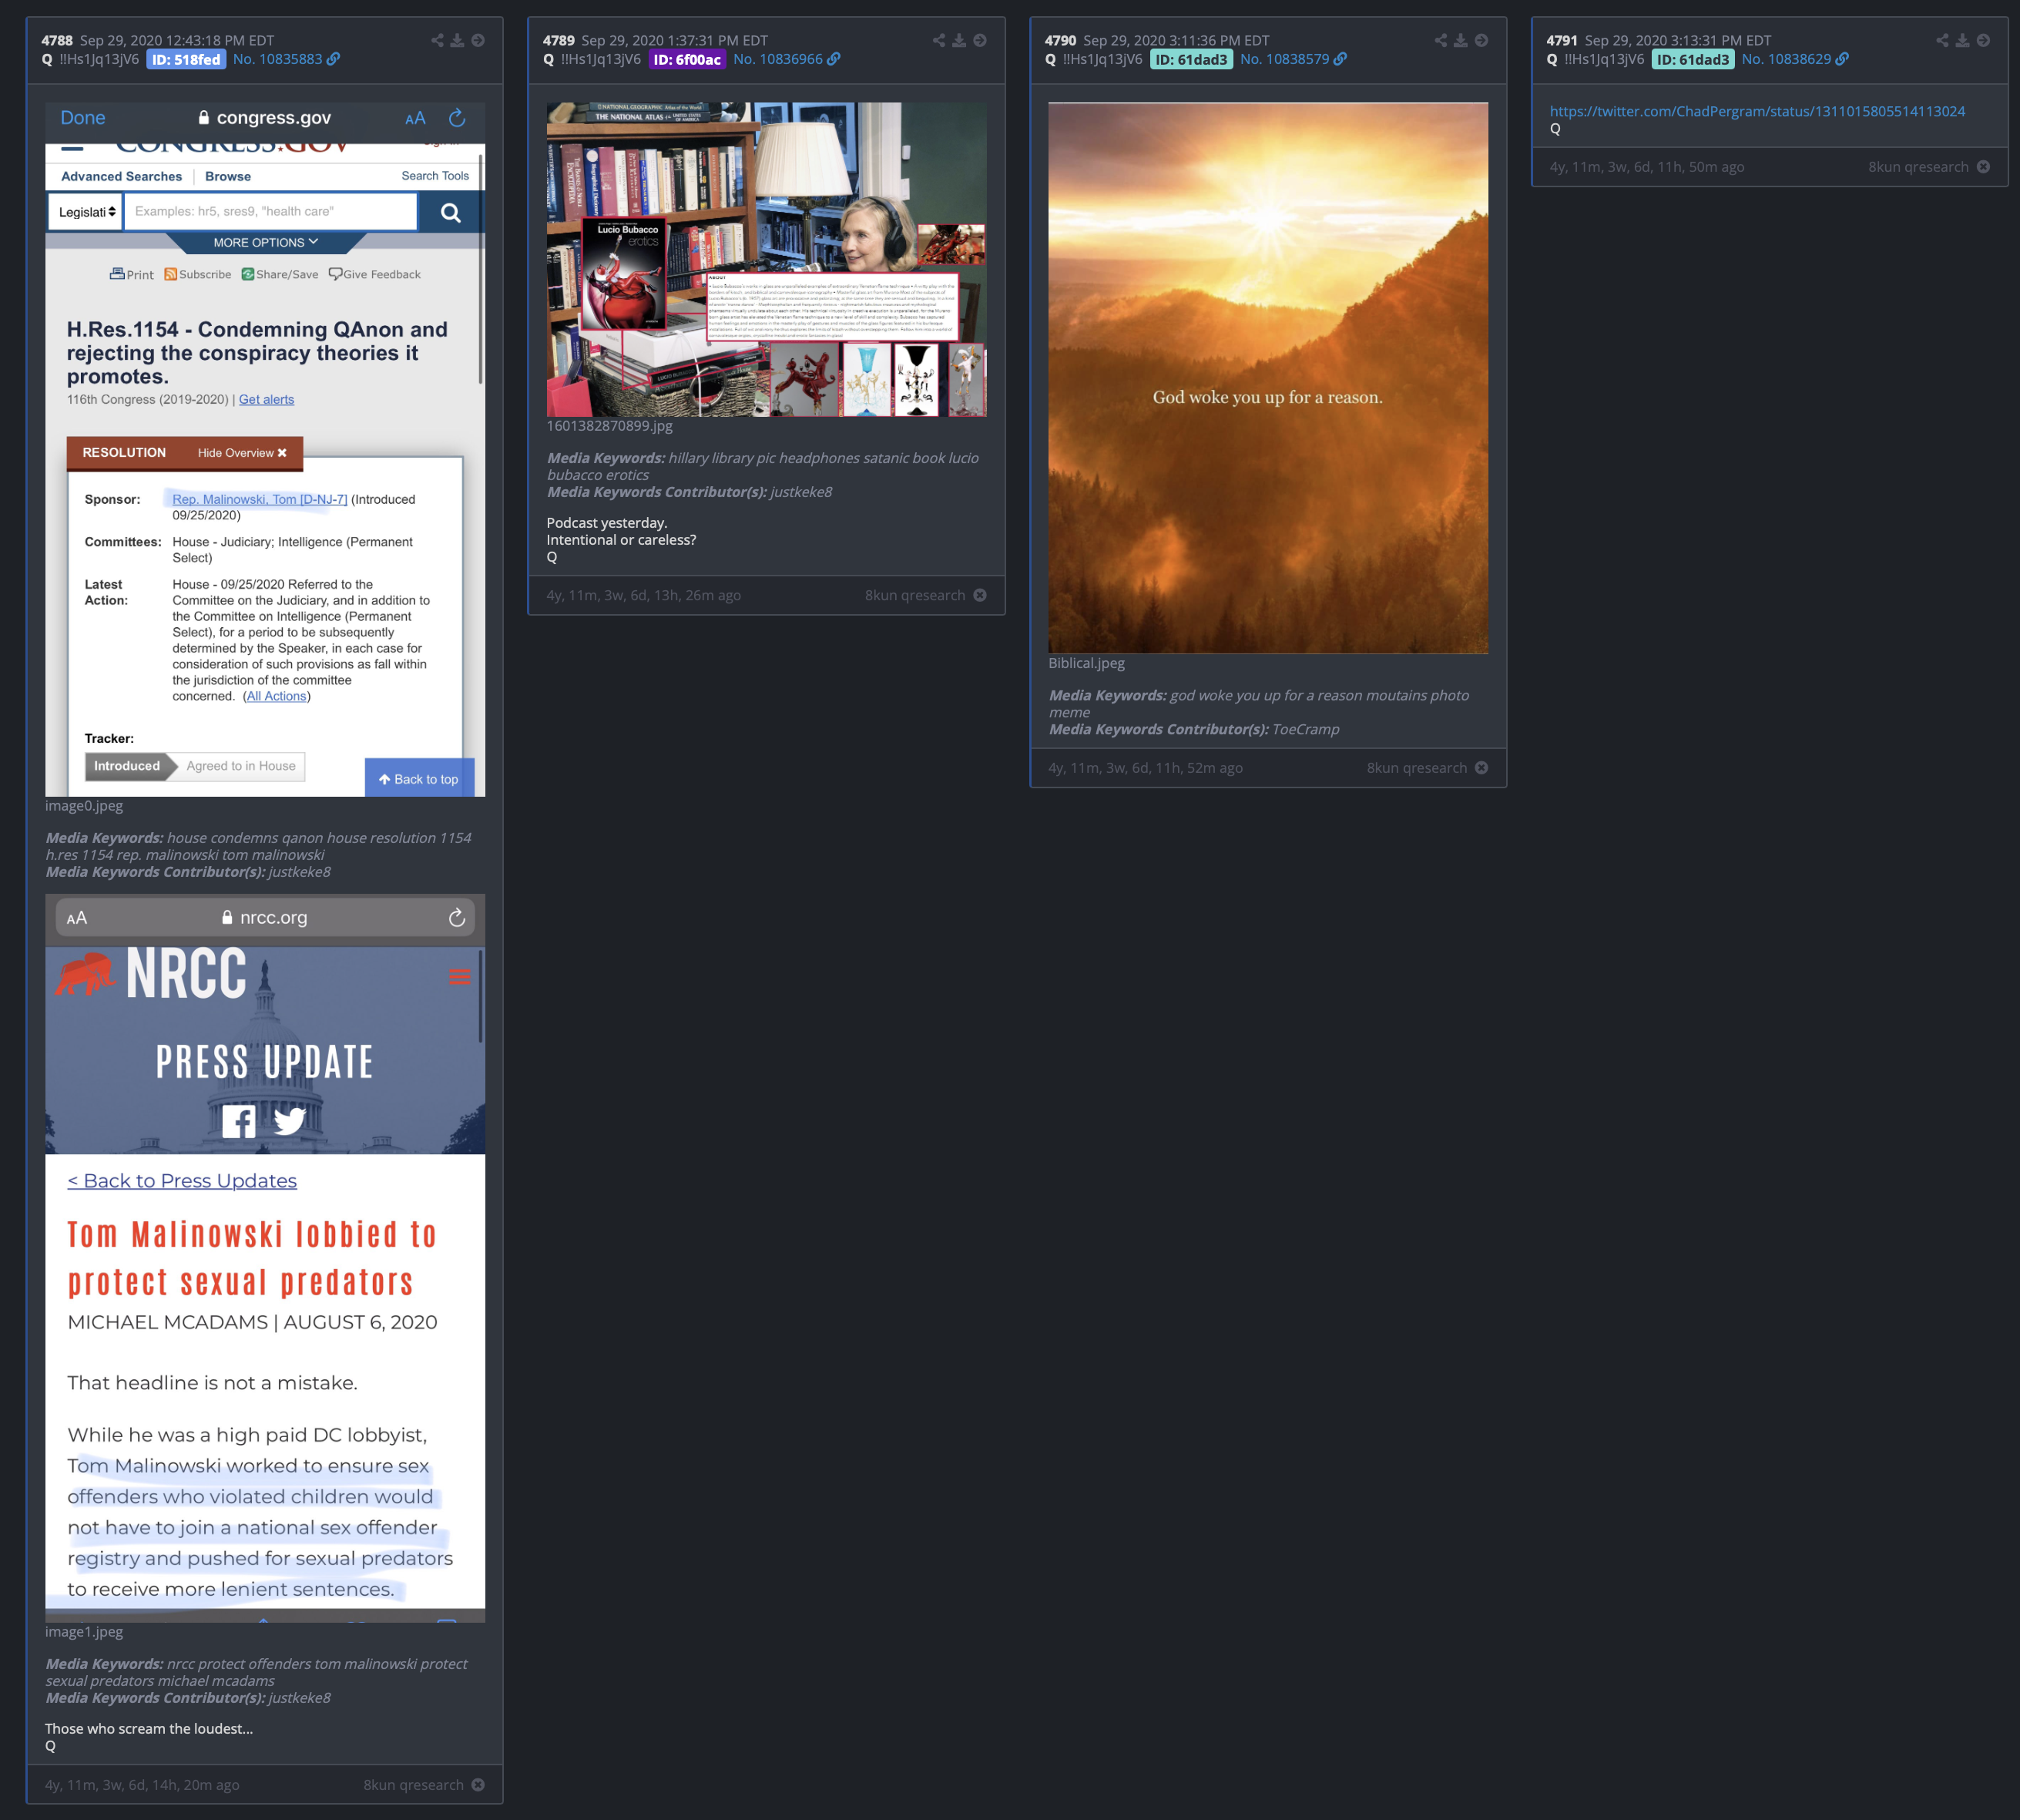This screenshot has height=1820, width=2020.
Task: Open the ChadPergram twitter status link
Action: point(1757,111)
